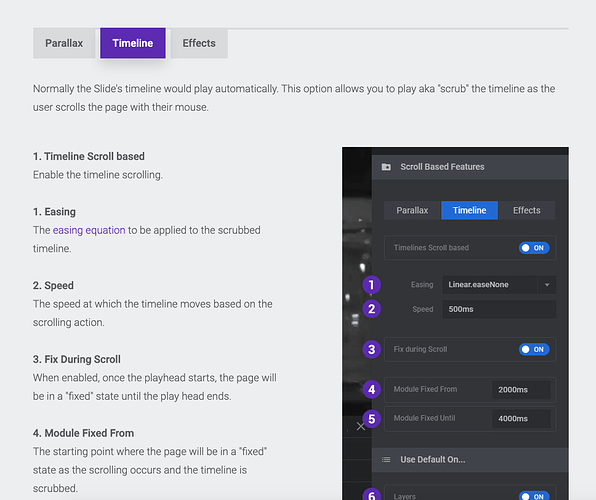The height and width of the screenshot is (500, 596).
Task: Click the purple number 1 marker
Action: tap(371, 285)
